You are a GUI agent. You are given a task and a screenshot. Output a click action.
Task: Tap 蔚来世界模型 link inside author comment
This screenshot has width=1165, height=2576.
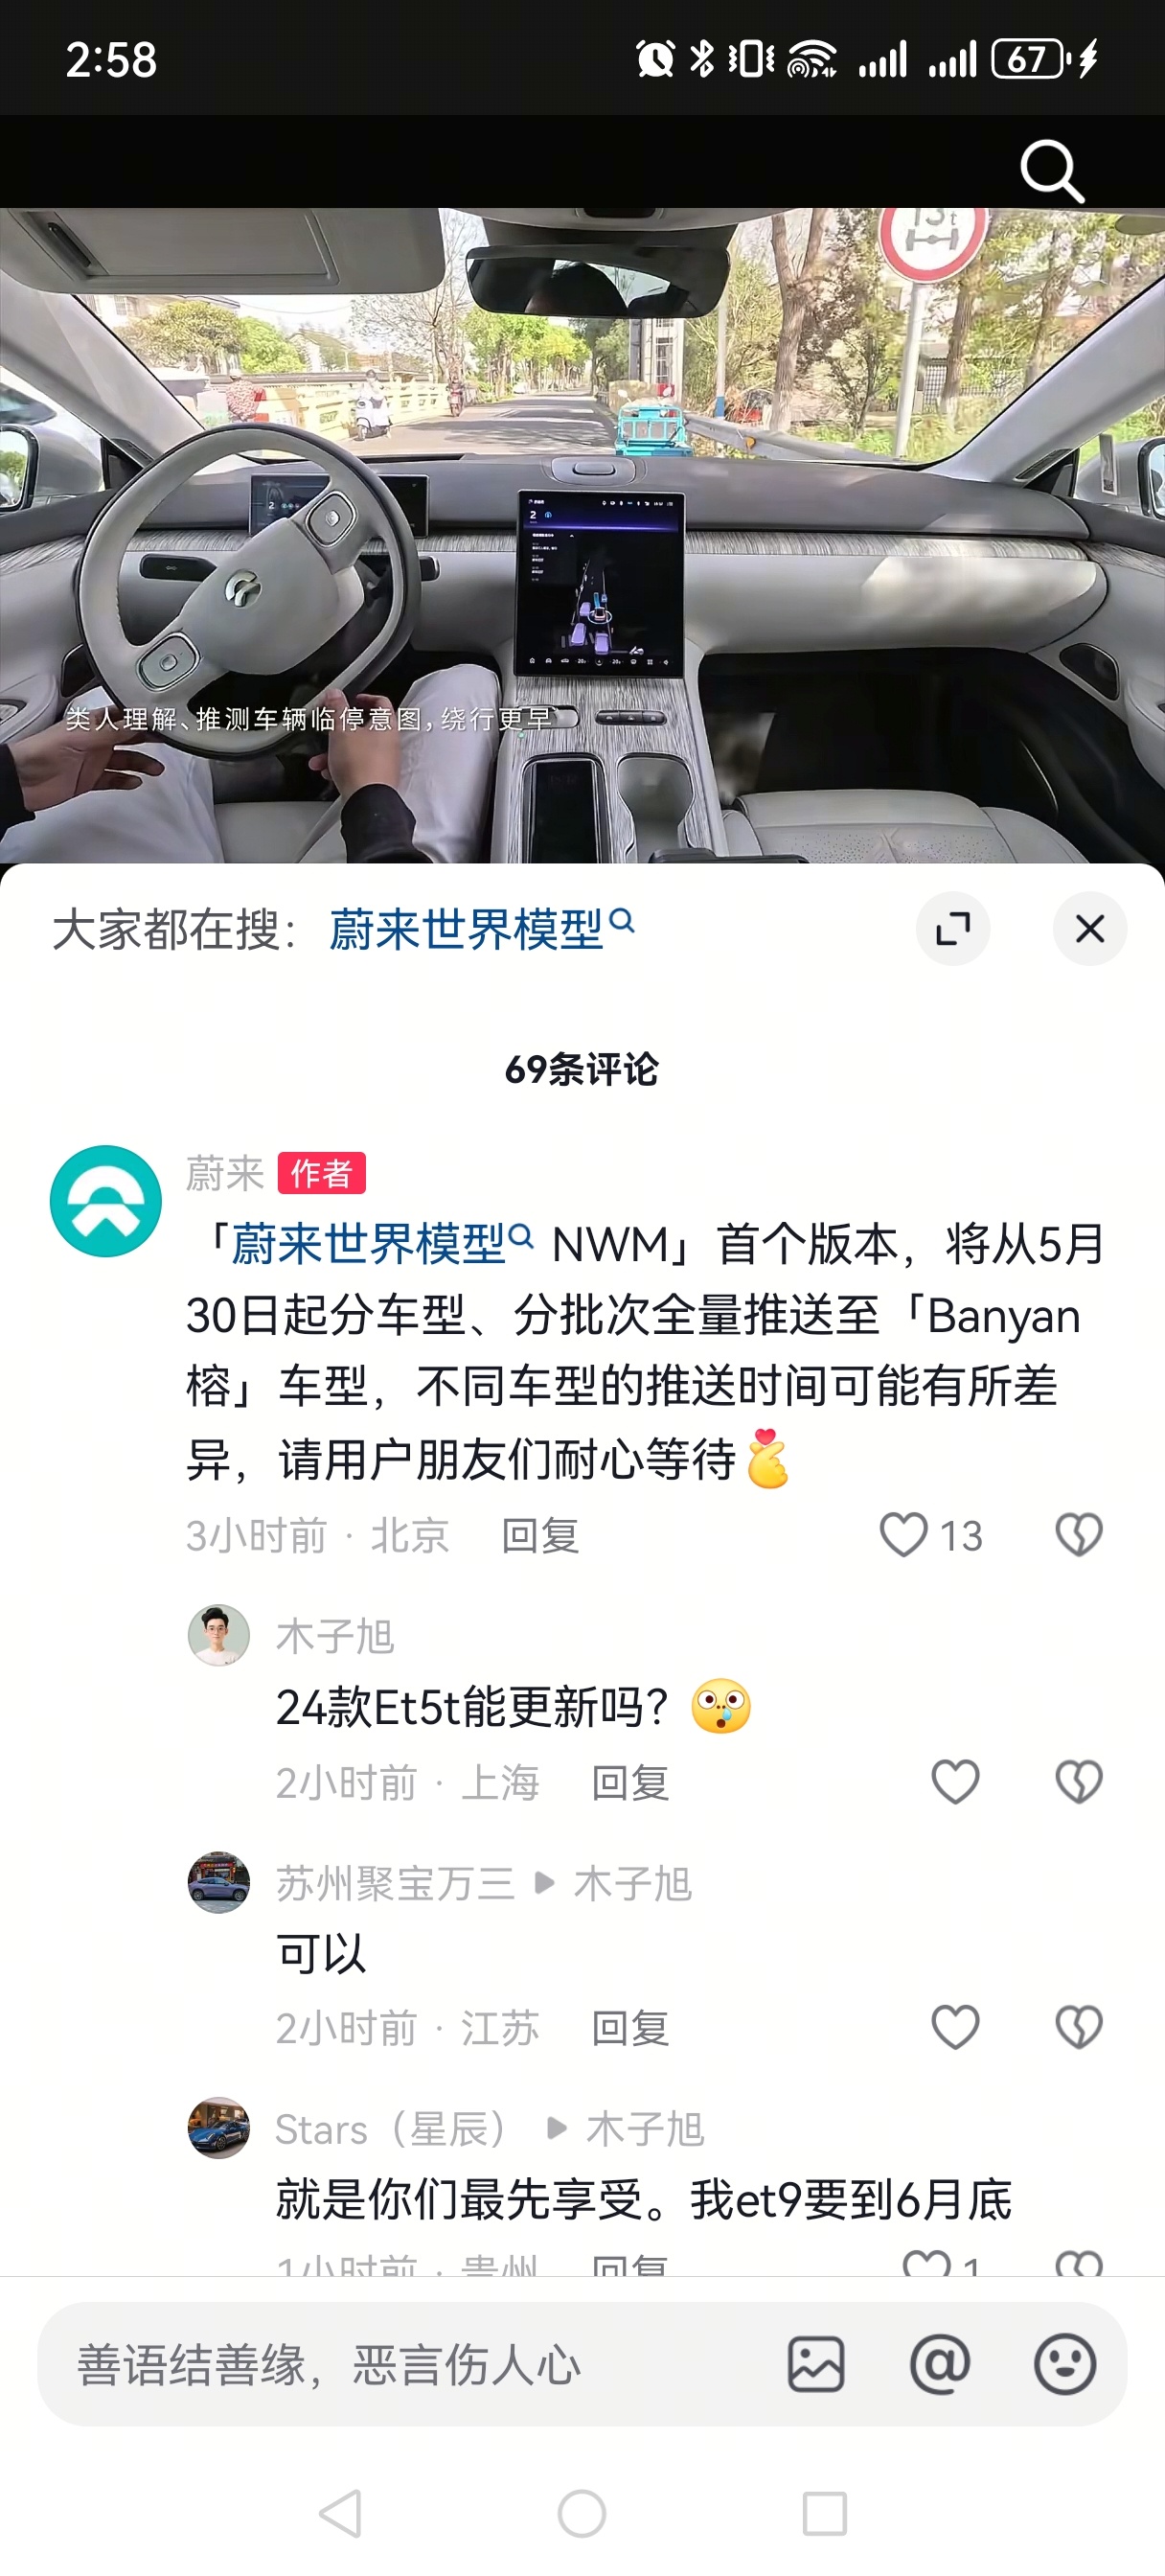click(x=381, y=1244)
